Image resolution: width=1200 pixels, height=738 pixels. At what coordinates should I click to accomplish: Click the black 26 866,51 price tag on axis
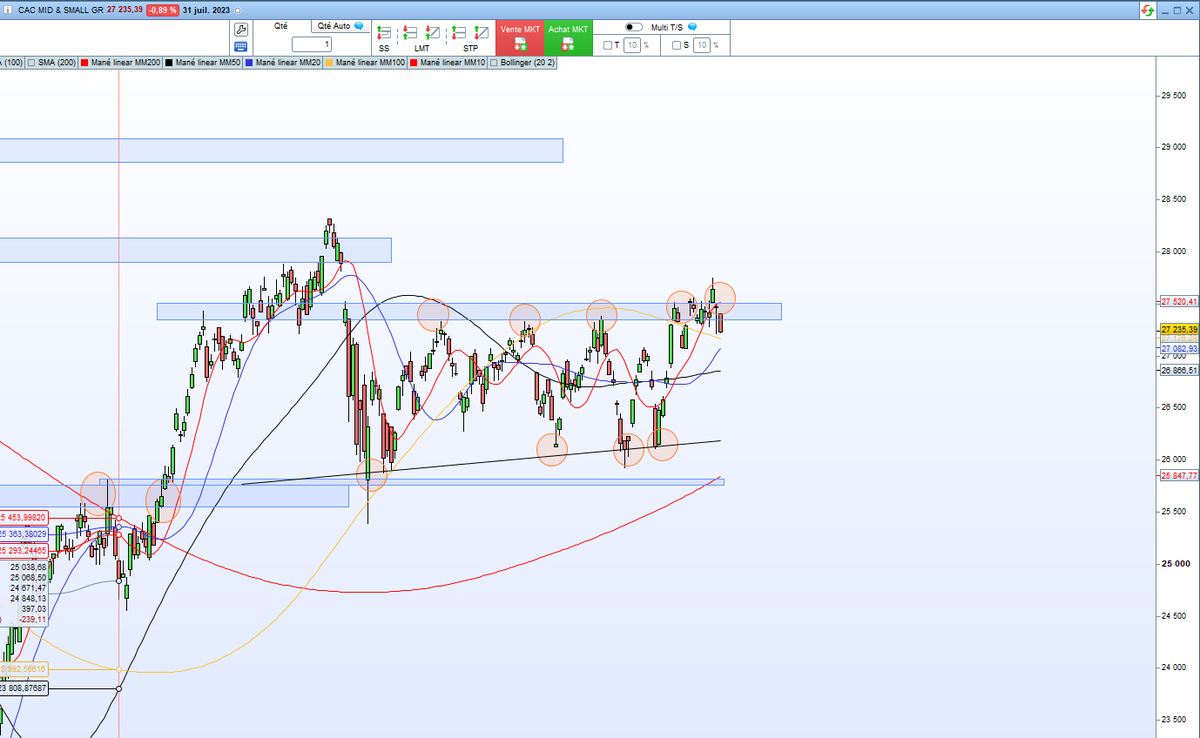tap(1179, 370)
